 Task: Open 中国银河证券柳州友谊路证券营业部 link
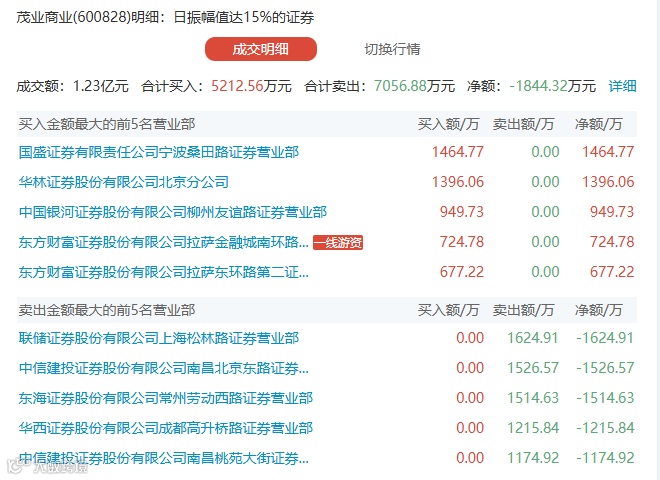click(x=173, y=212)
